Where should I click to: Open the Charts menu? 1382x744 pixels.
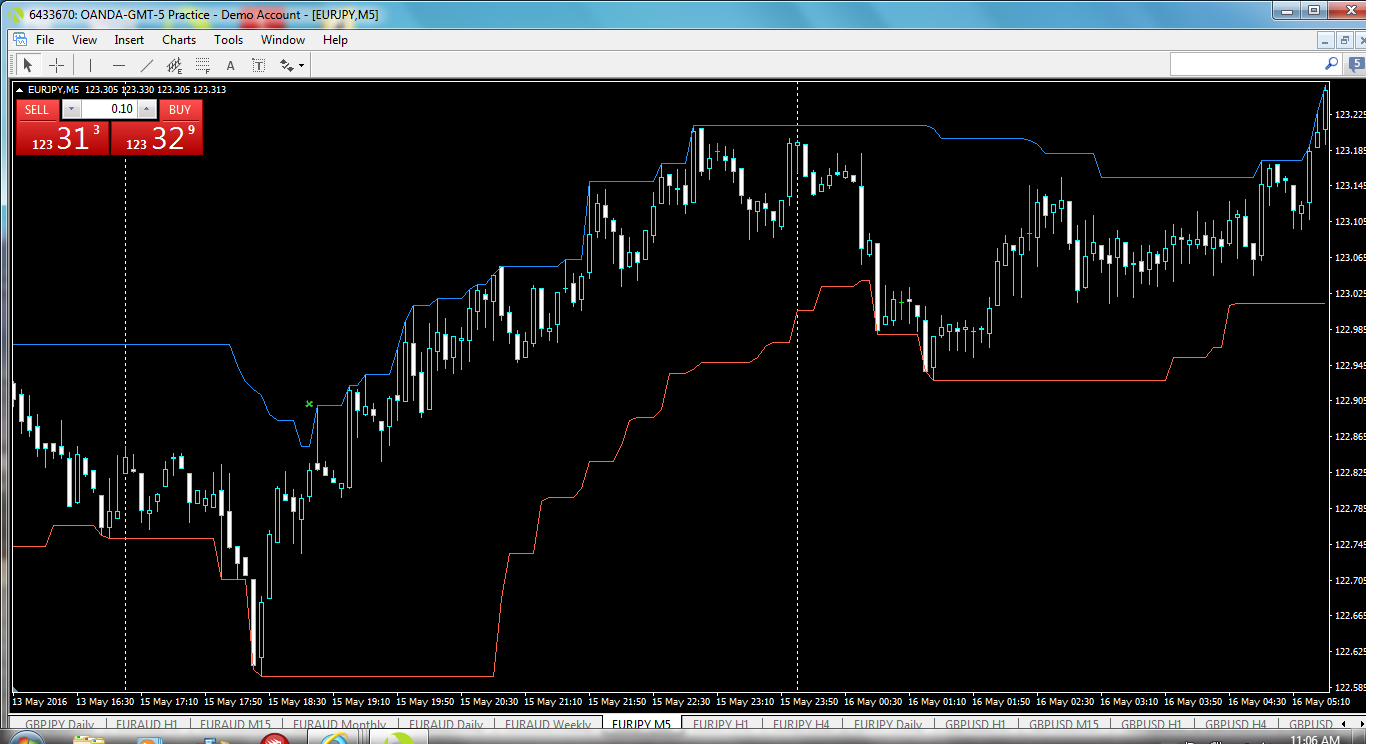coord(179,40)
